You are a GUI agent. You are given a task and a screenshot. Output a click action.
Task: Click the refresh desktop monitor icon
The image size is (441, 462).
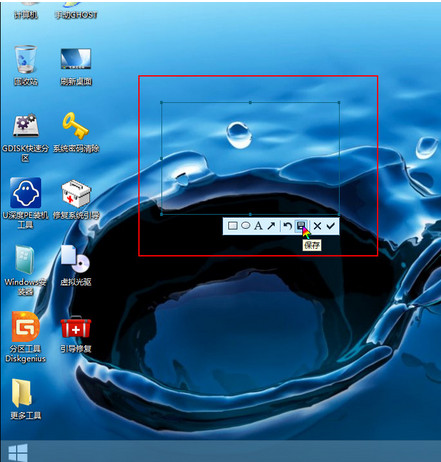click(76, 59)
